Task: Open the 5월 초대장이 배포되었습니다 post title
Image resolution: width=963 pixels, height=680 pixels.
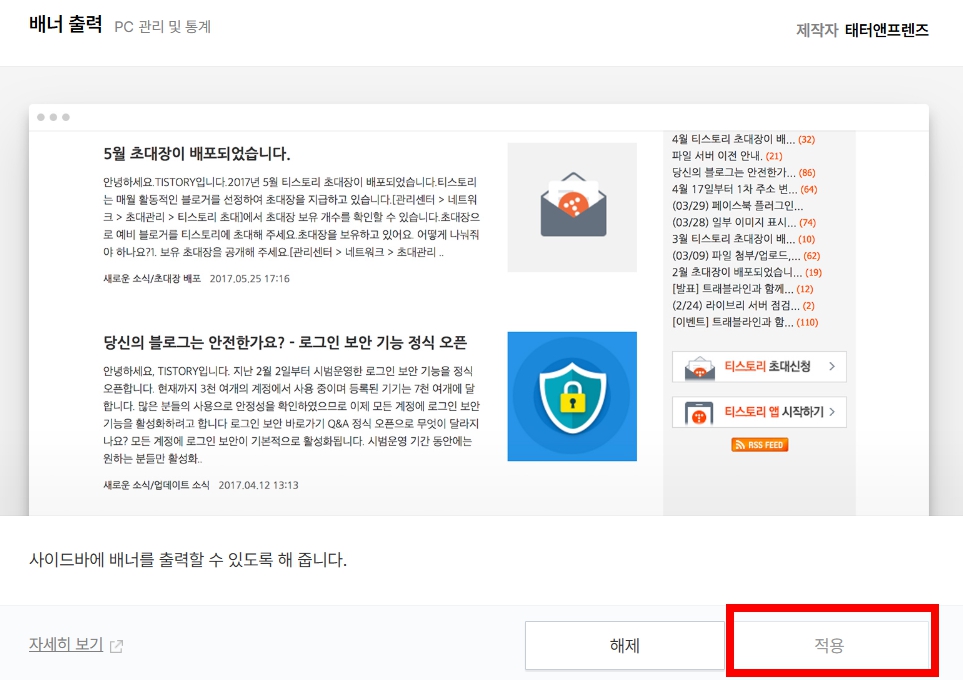Action: pyautogui.click(x=197, y=153)
